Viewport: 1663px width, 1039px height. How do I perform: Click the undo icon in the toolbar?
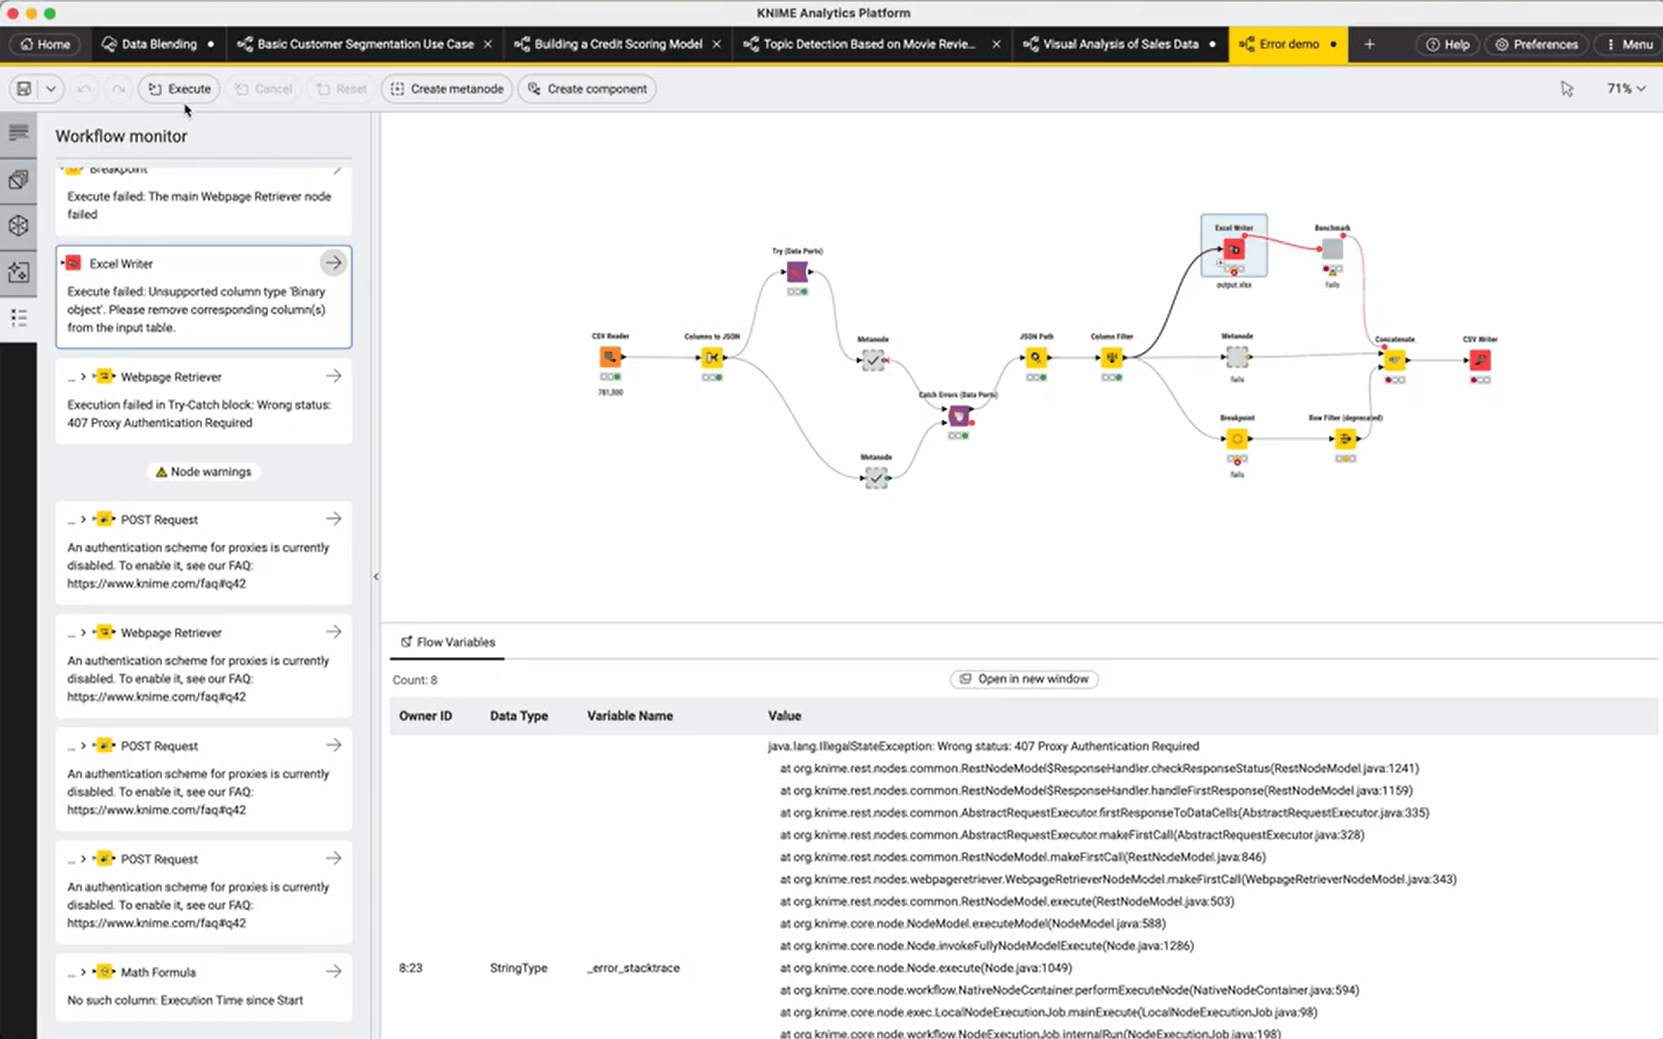pos(84,89)
